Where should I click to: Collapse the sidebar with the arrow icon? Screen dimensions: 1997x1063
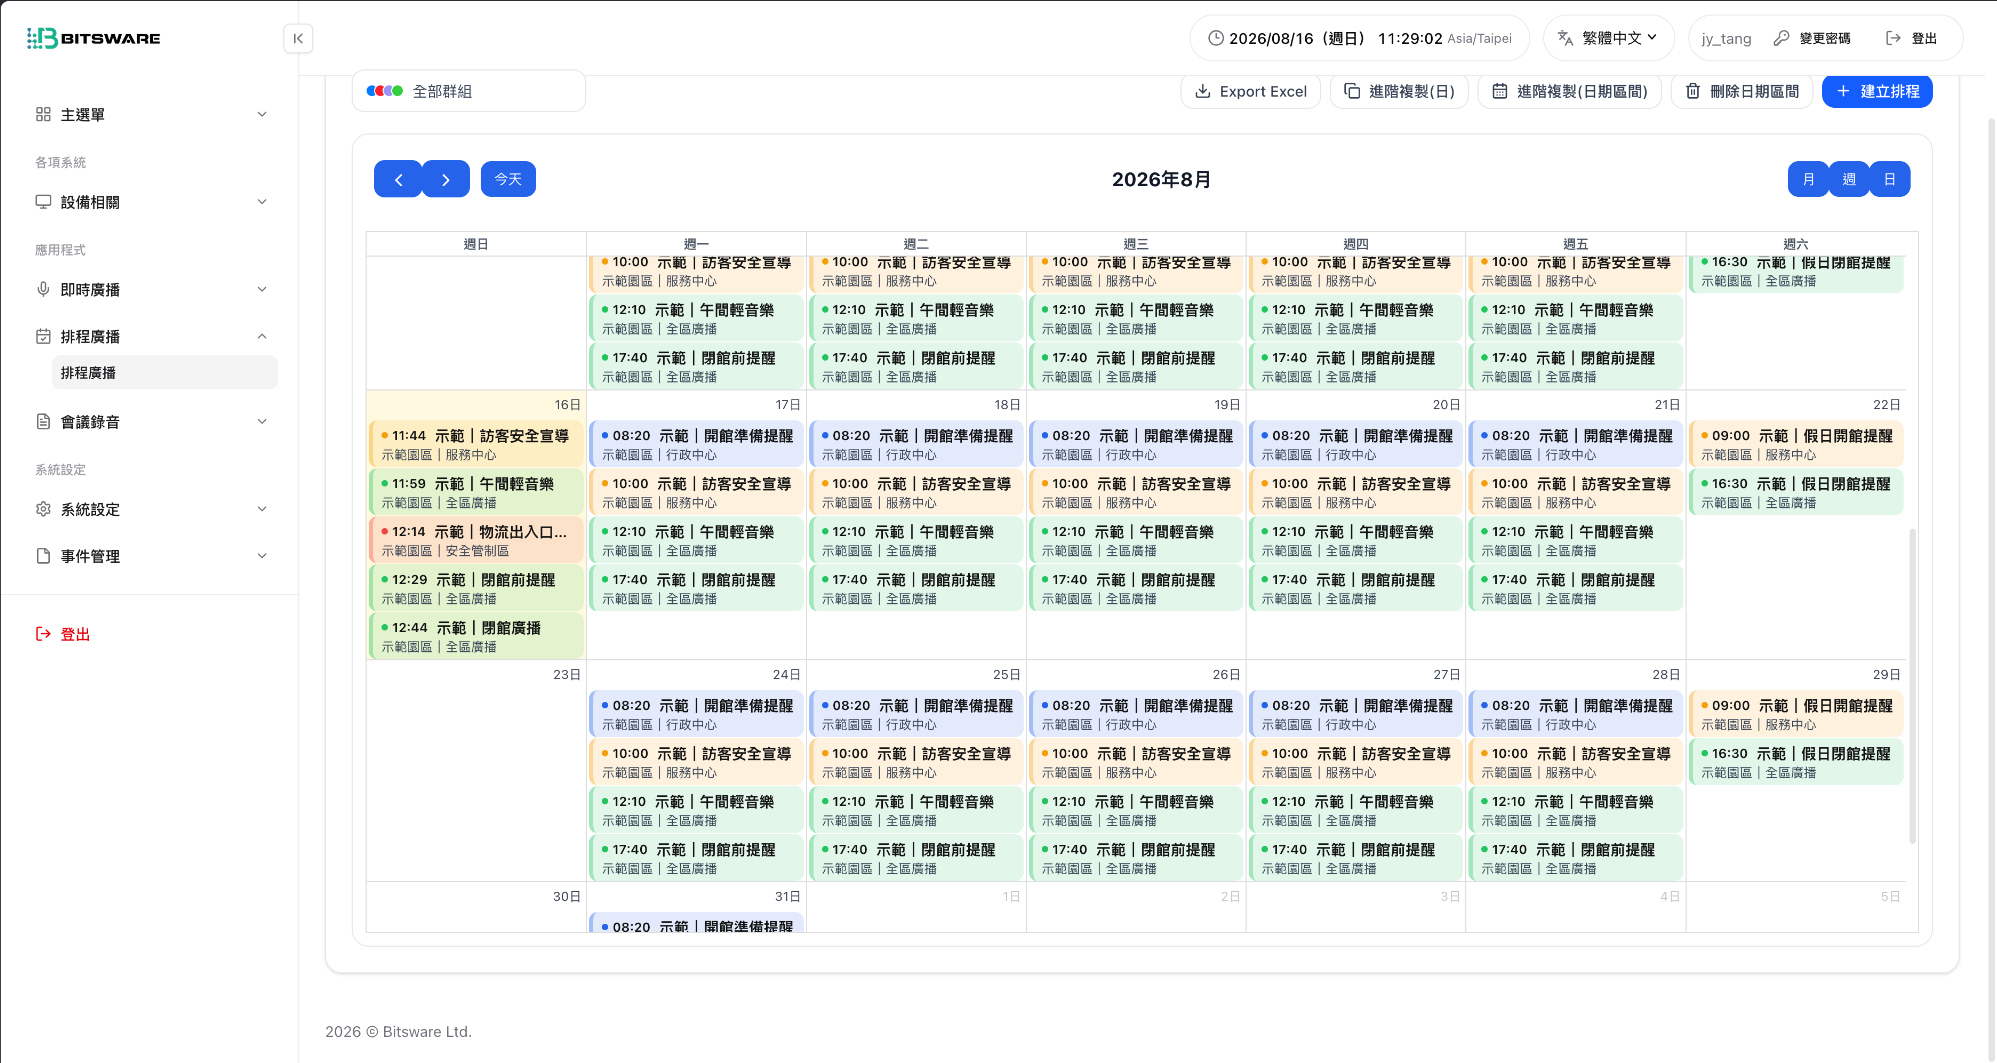(298, 38)
